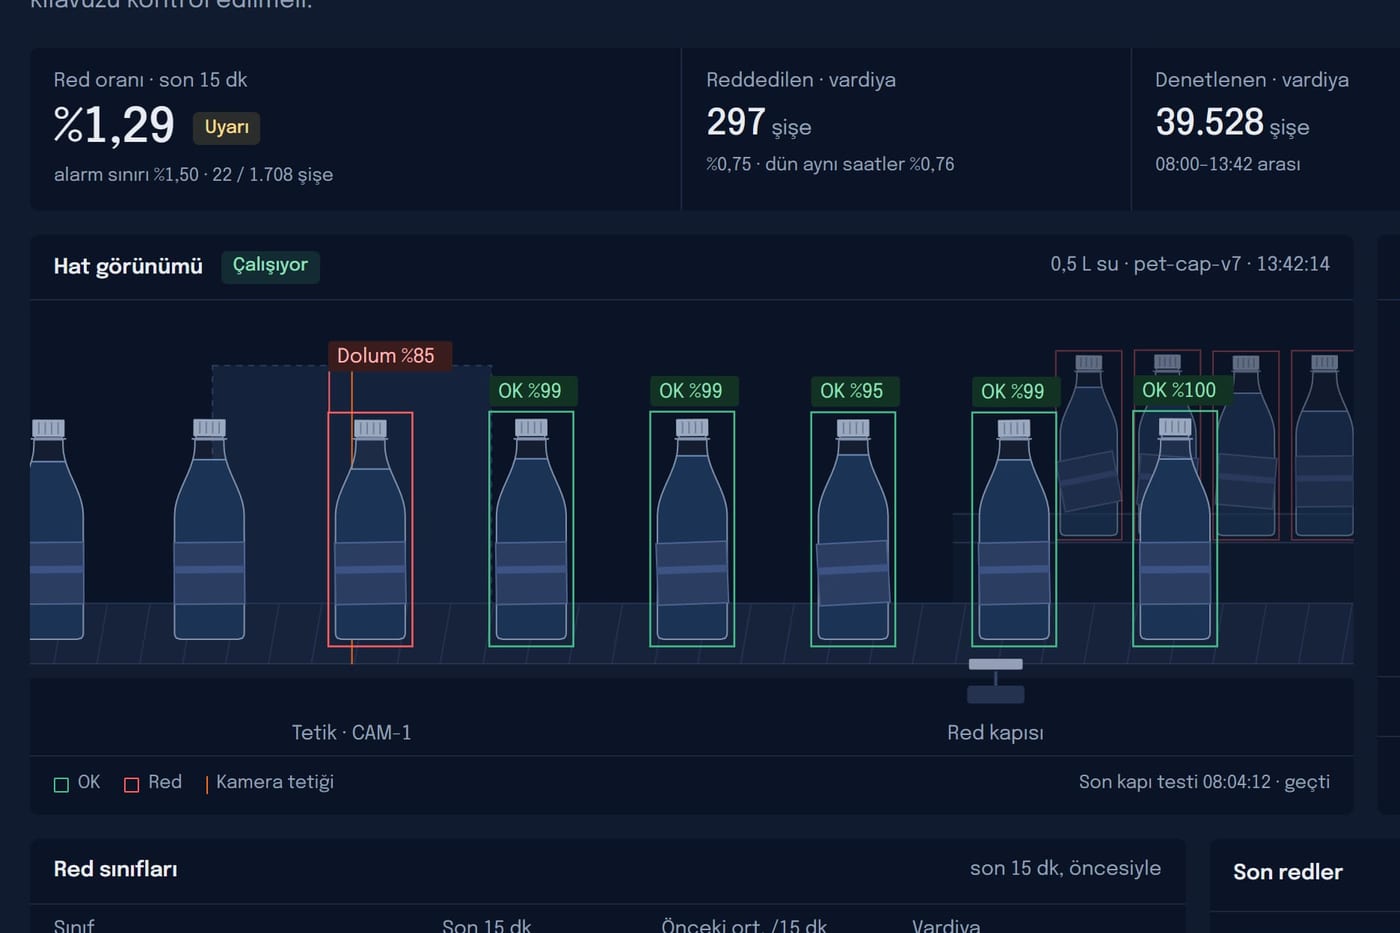Open the Son redler panel heading
This screenshot has width=1400, height=933.
(1288, 872)
